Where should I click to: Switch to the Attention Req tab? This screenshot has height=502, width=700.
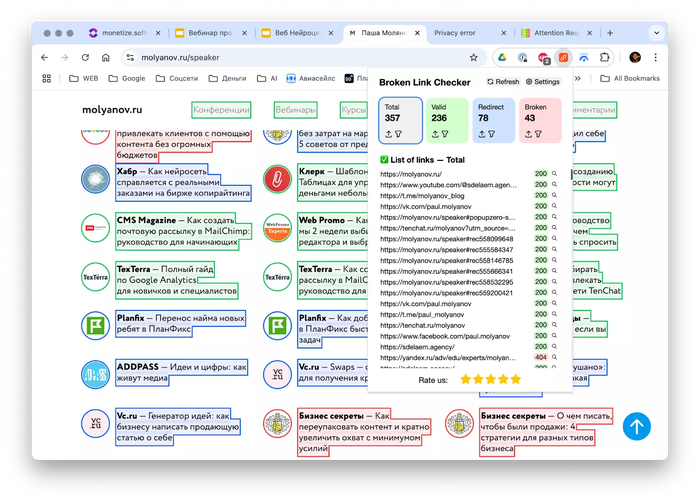[554, 33]
